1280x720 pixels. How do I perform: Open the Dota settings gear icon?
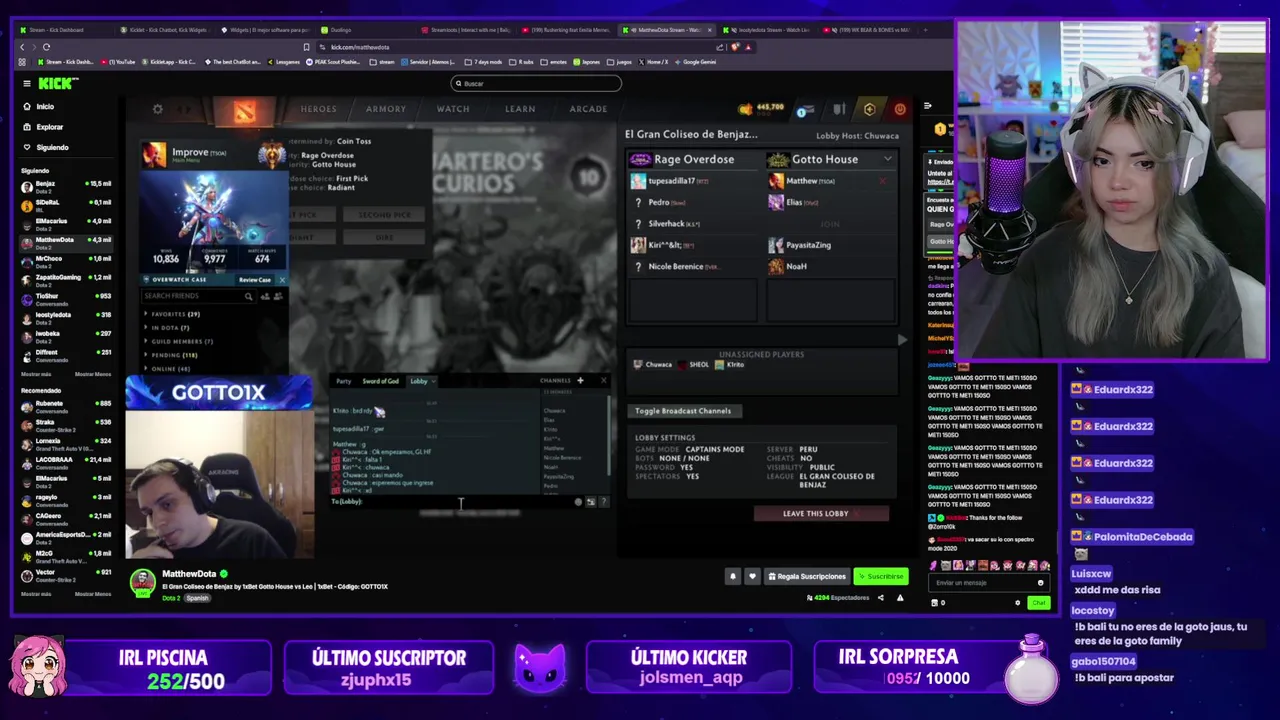157,109
